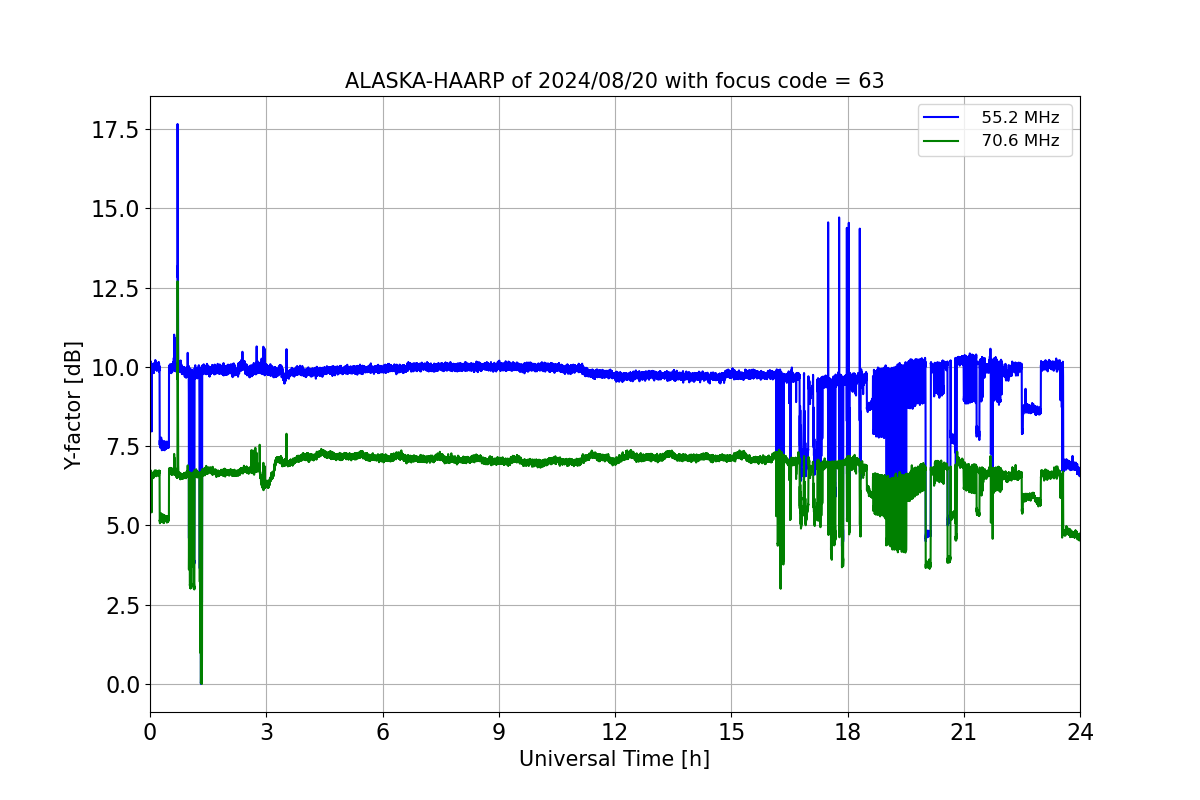
Task: Click the '17.5' y-axis tick label
Action: 116,130
